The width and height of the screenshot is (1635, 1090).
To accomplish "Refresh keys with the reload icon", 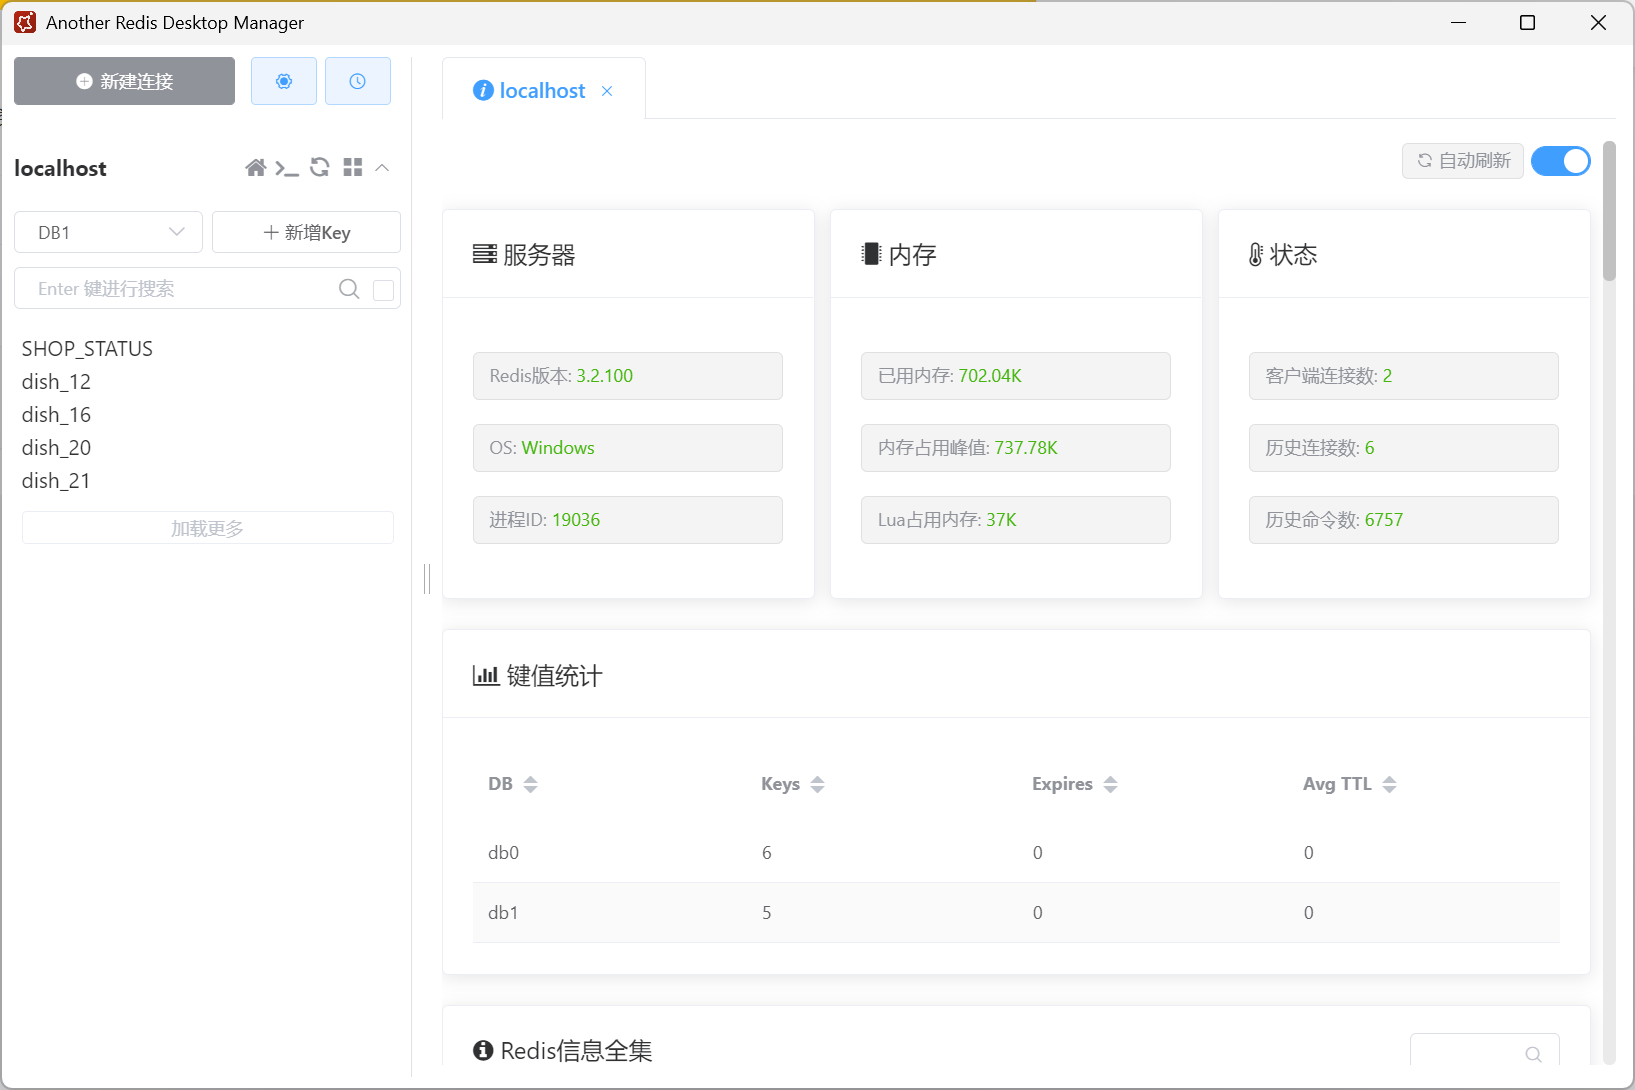I will click(320, 167).
